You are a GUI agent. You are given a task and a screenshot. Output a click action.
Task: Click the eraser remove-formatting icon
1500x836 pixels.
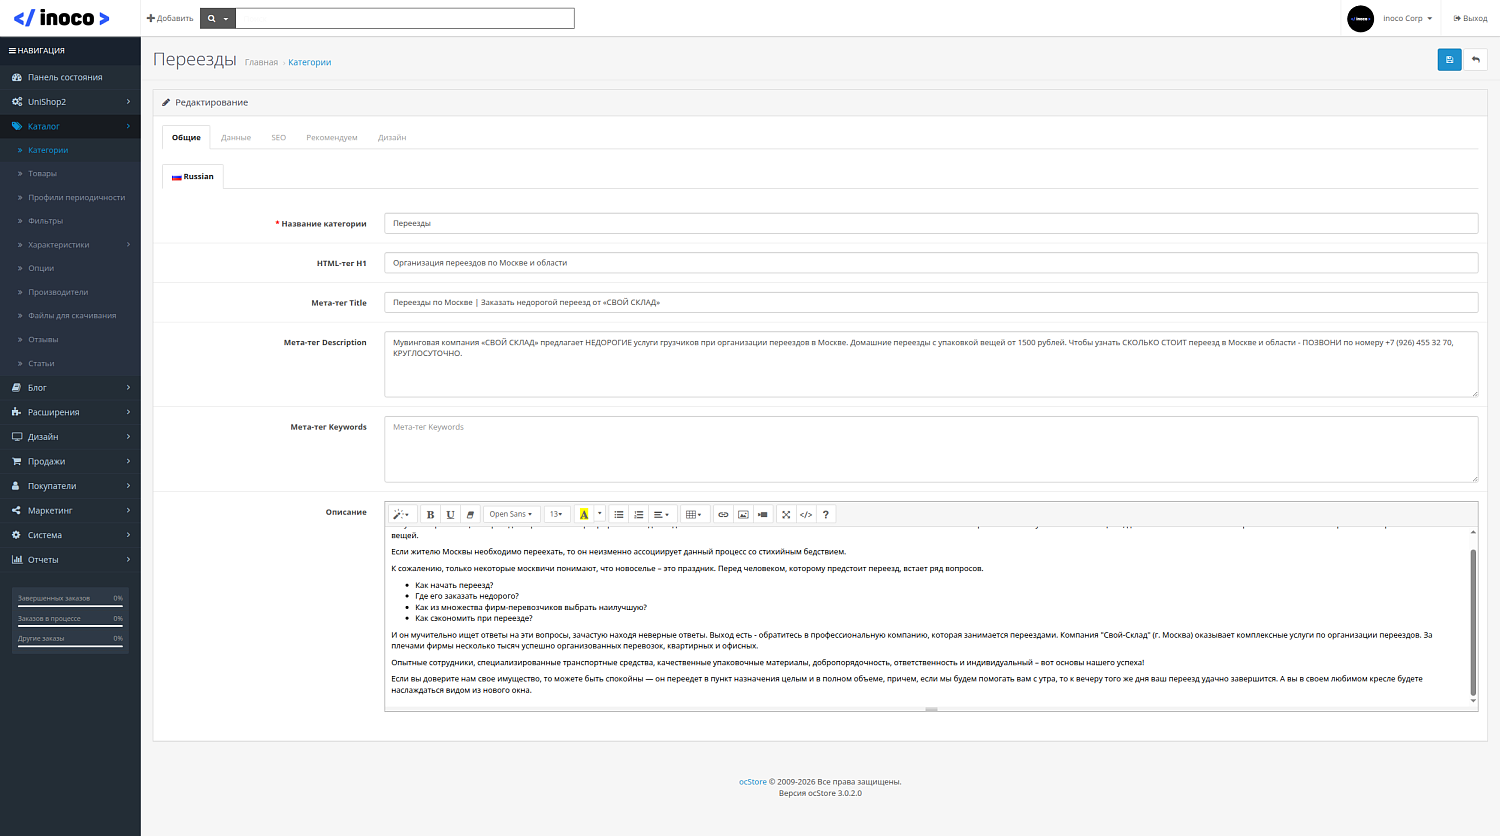click(x=470, y=515)
